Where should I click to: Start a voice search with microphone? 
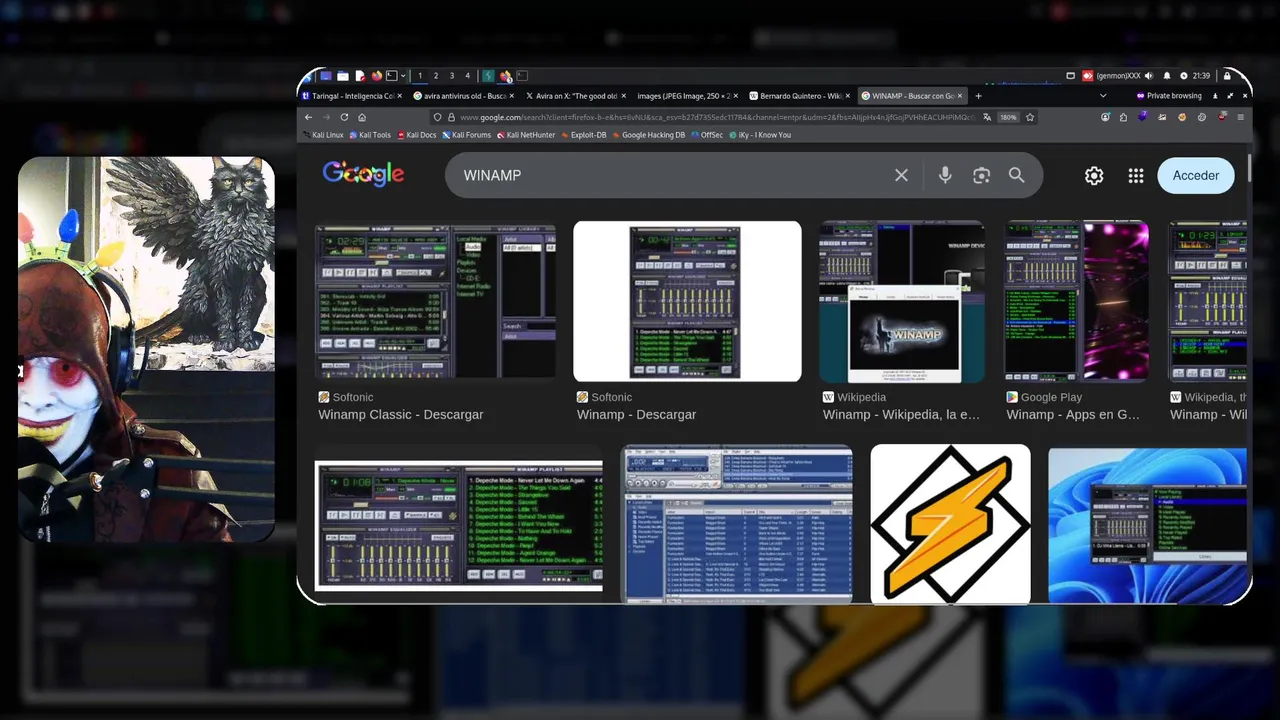(945, 175)
